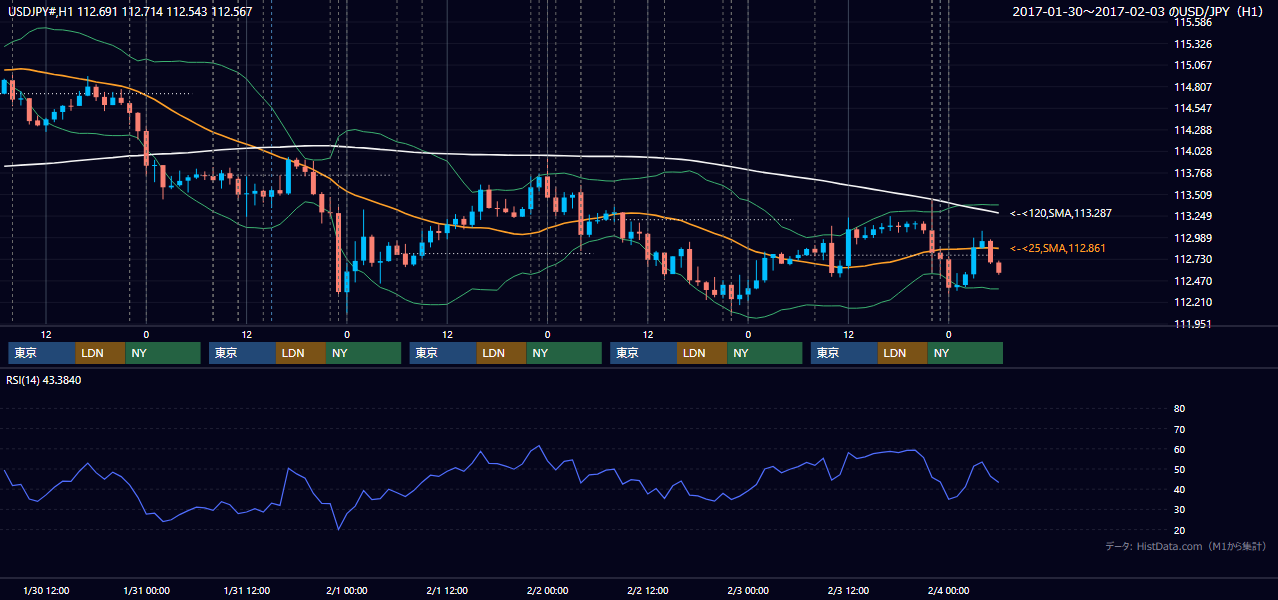Click price axis value 115.326
Viewport: 1278px width, 600px height.
1195,44
